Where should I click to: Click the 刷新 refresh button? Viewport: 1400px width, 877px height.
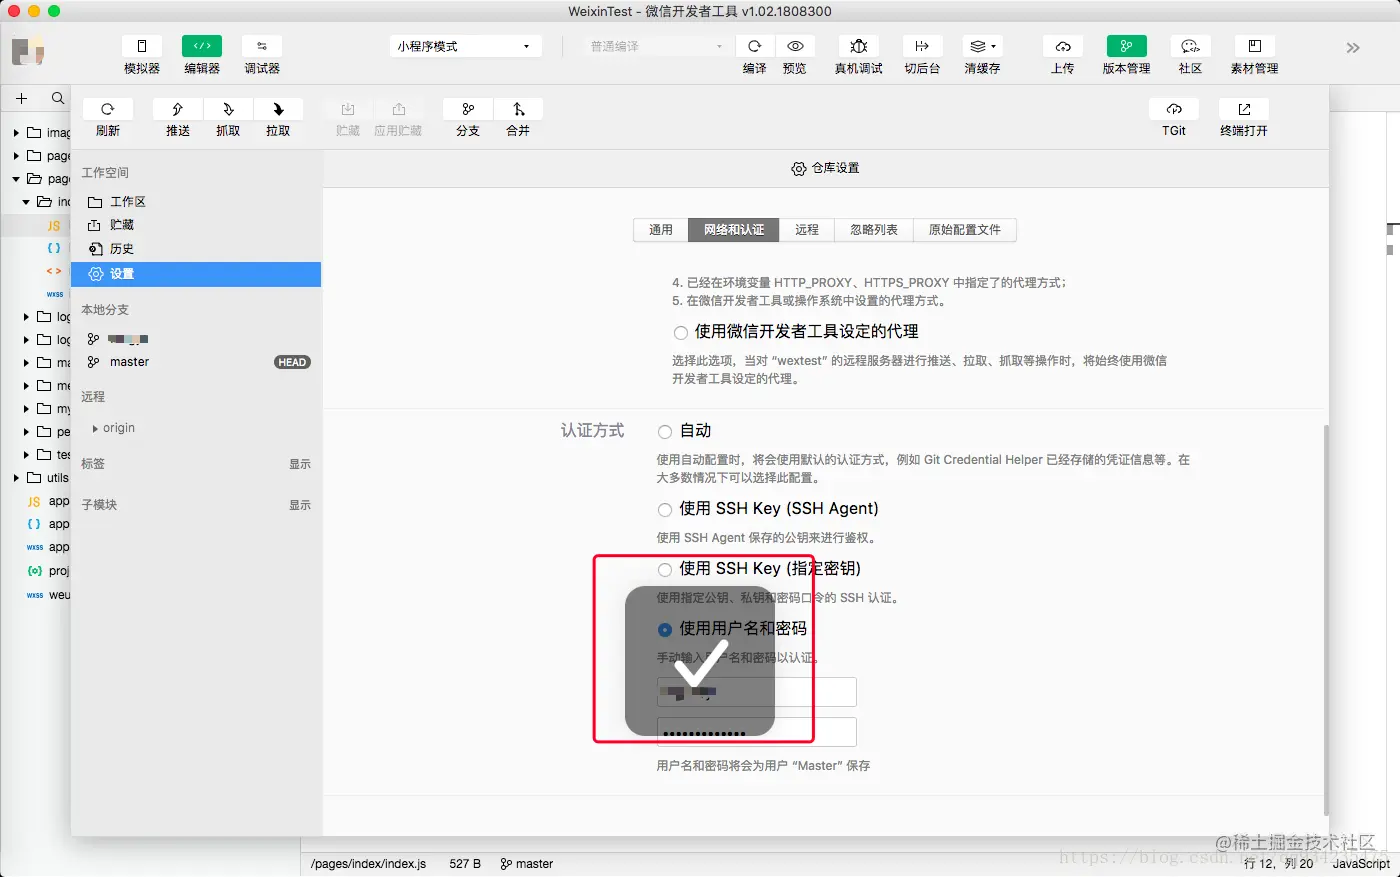point(108,109)
